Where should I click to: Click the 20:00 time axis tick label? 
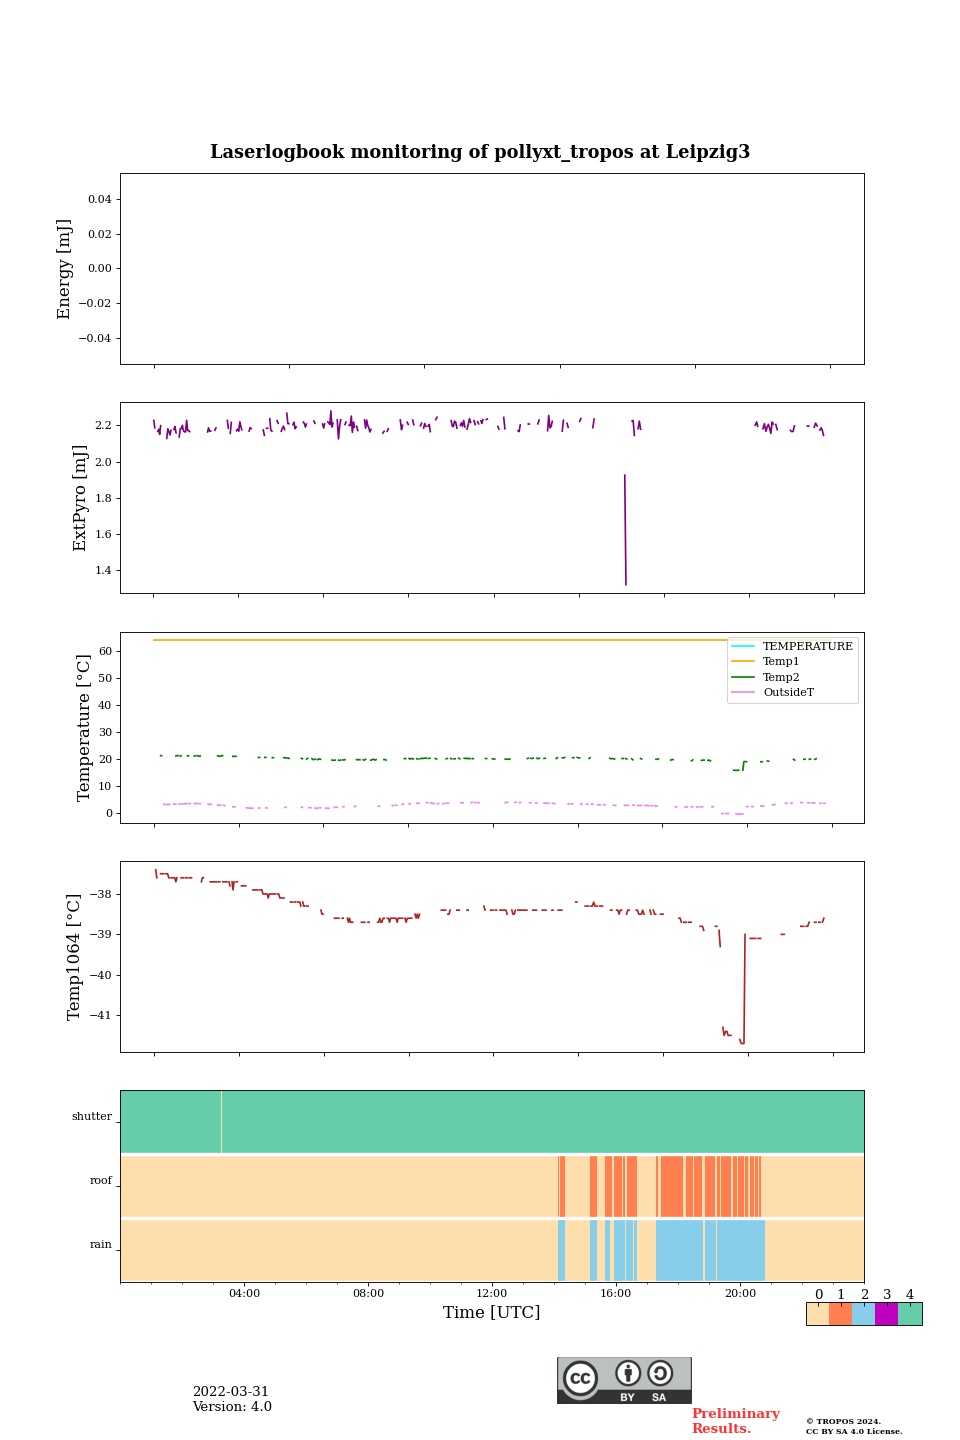click(x=740, y=1294)
